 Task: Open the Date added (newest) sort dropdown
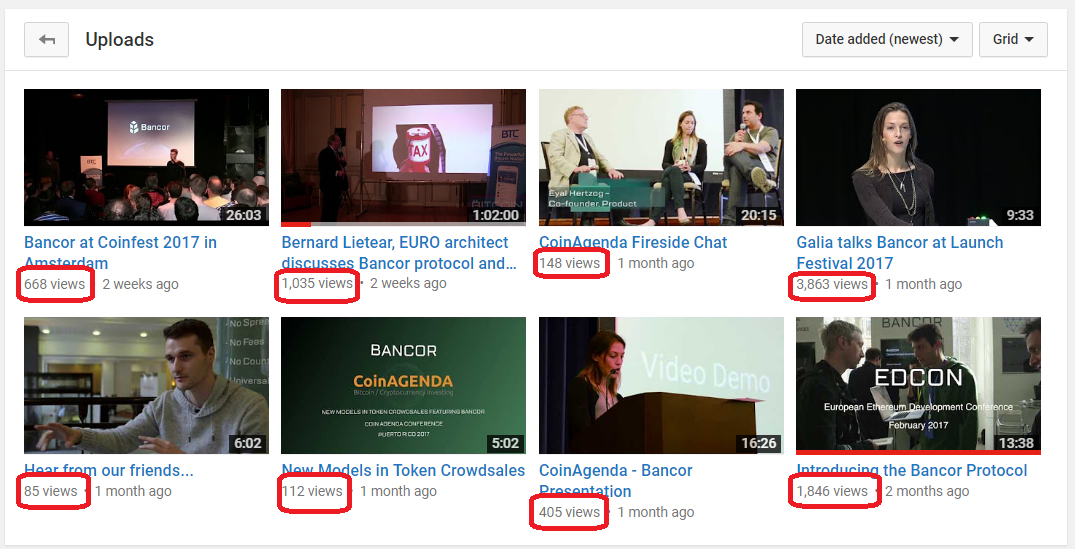point(887,40)
